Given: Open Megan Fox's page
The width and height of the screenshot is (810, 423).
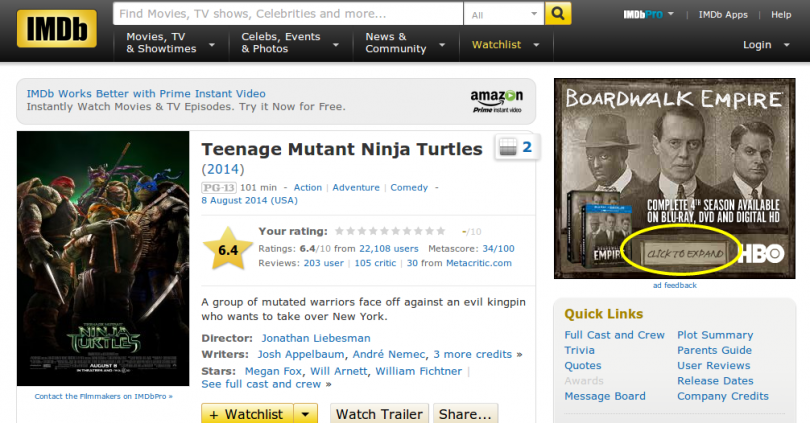Looking at the screenshot, I should [x=273, y=371].
